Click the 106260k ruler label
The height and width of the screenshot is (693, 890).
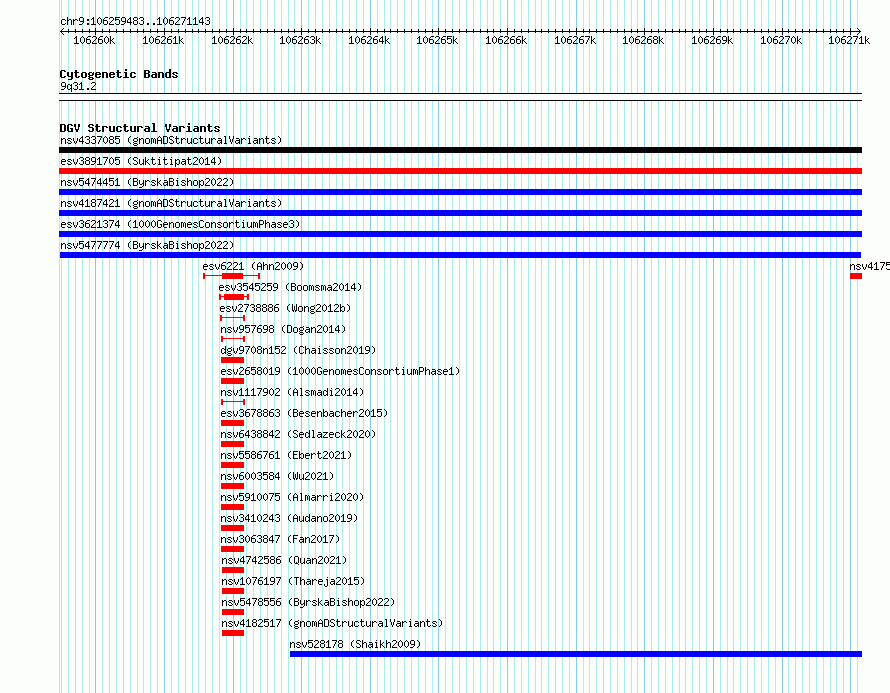[x=94, y=40]
